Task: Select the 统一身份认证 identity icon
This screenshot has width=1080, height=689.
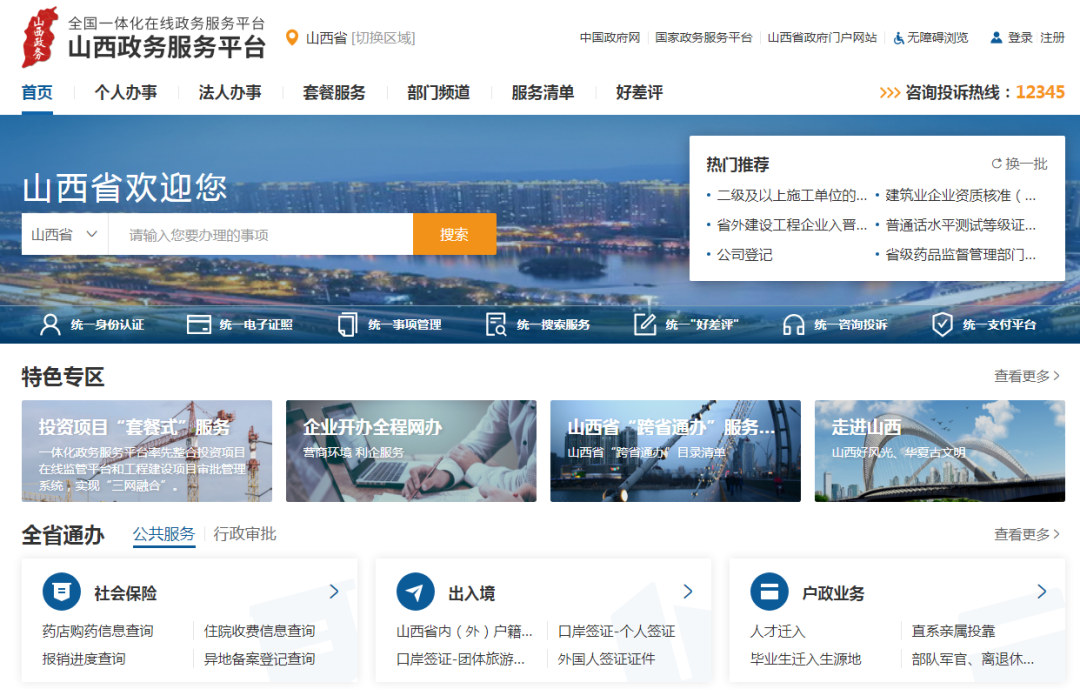Action: pyautogui.click(x=49, y=324)
